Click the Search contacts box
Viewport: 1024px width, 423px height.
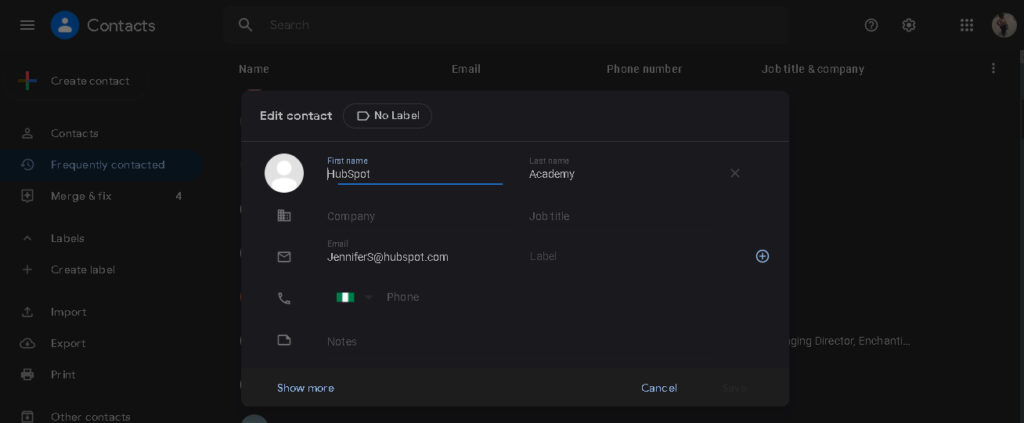[x=506, y=25]
